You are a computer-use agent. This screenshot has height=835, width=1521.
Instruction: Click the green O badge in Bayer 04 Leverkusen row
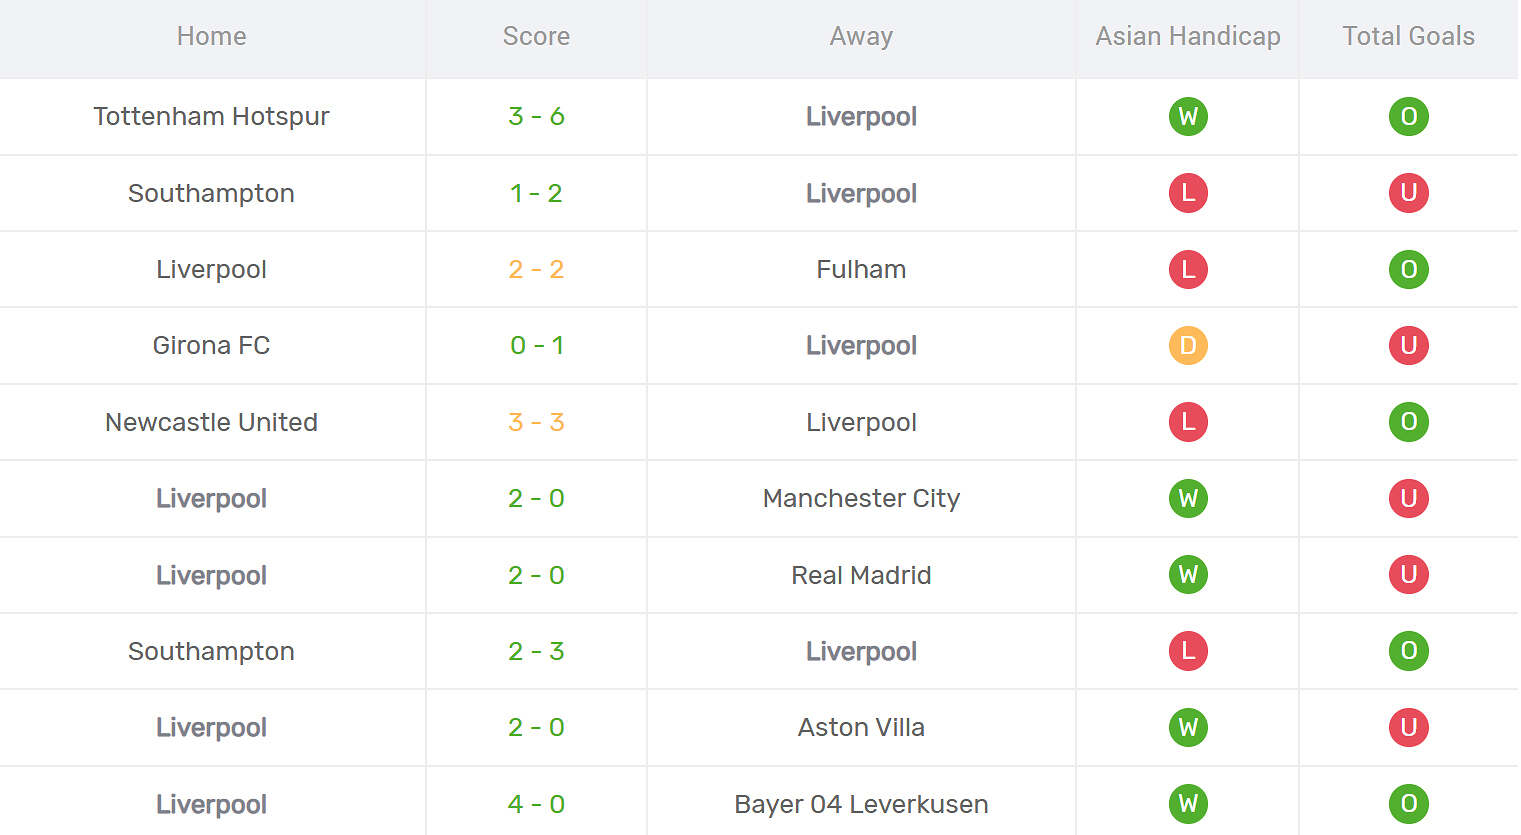pyautogui.click(x=1408, y=804)
